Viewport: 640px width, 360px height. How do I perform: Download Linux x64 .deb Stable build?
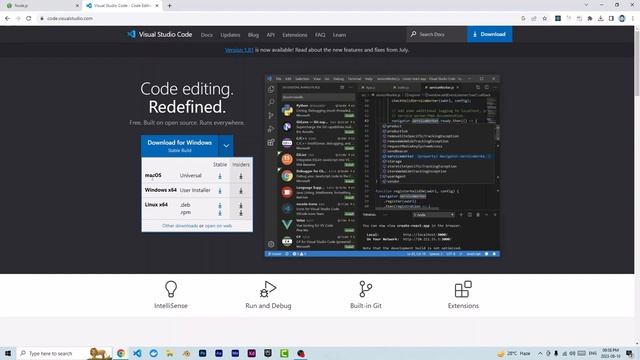220,205
